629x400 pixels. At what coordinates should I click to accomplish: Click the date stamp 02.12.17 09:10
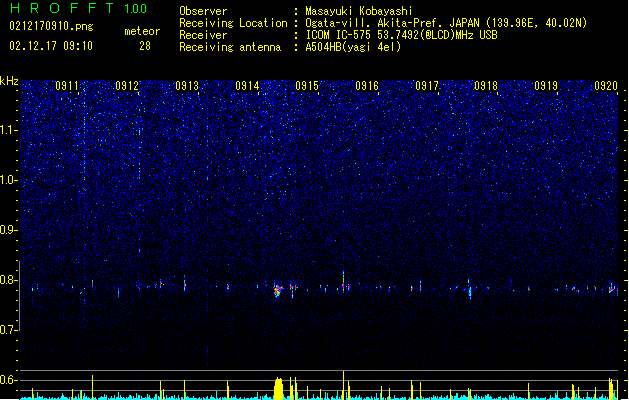click(51, 46)
